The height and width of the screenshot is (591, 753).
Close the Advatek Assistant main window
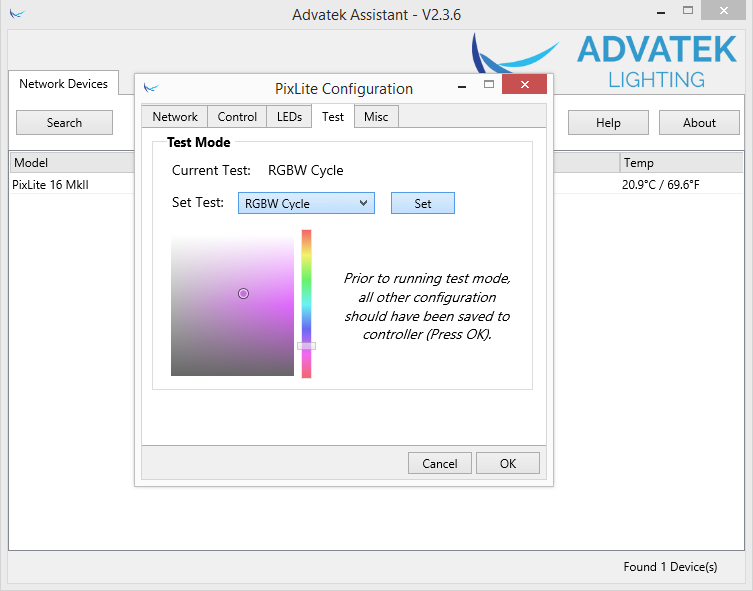coord(724,10)
